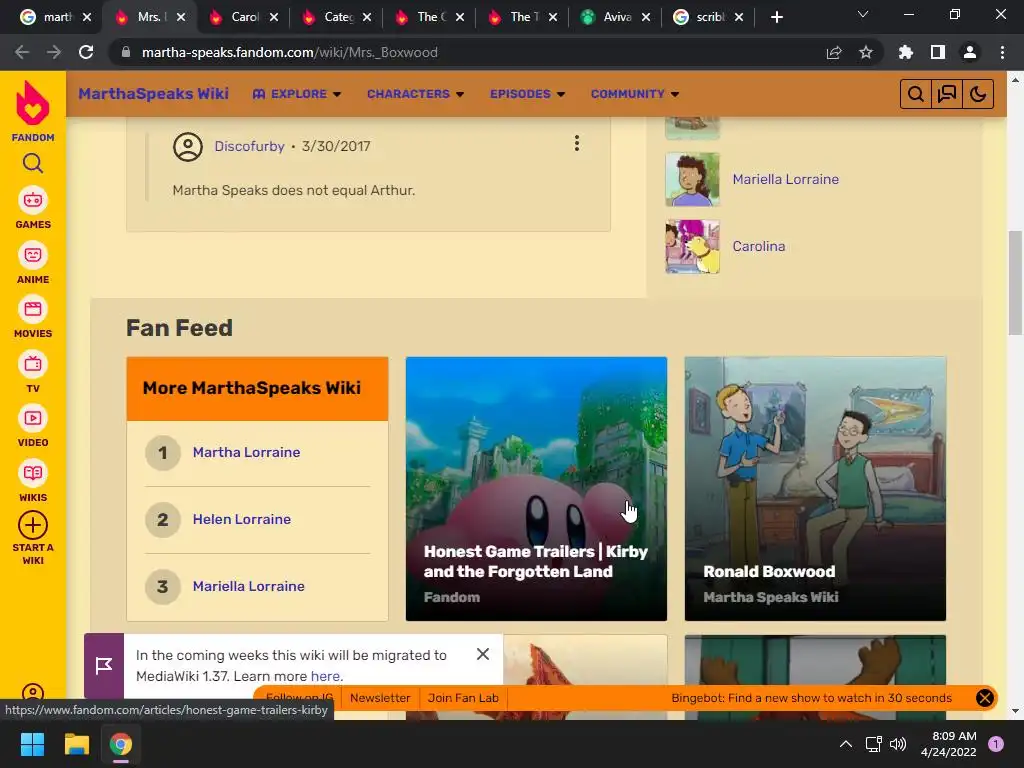This screenshot has width=1024, height=768.
Task: Click the Start a Wiki plus icon
Action: pos(33,525)
